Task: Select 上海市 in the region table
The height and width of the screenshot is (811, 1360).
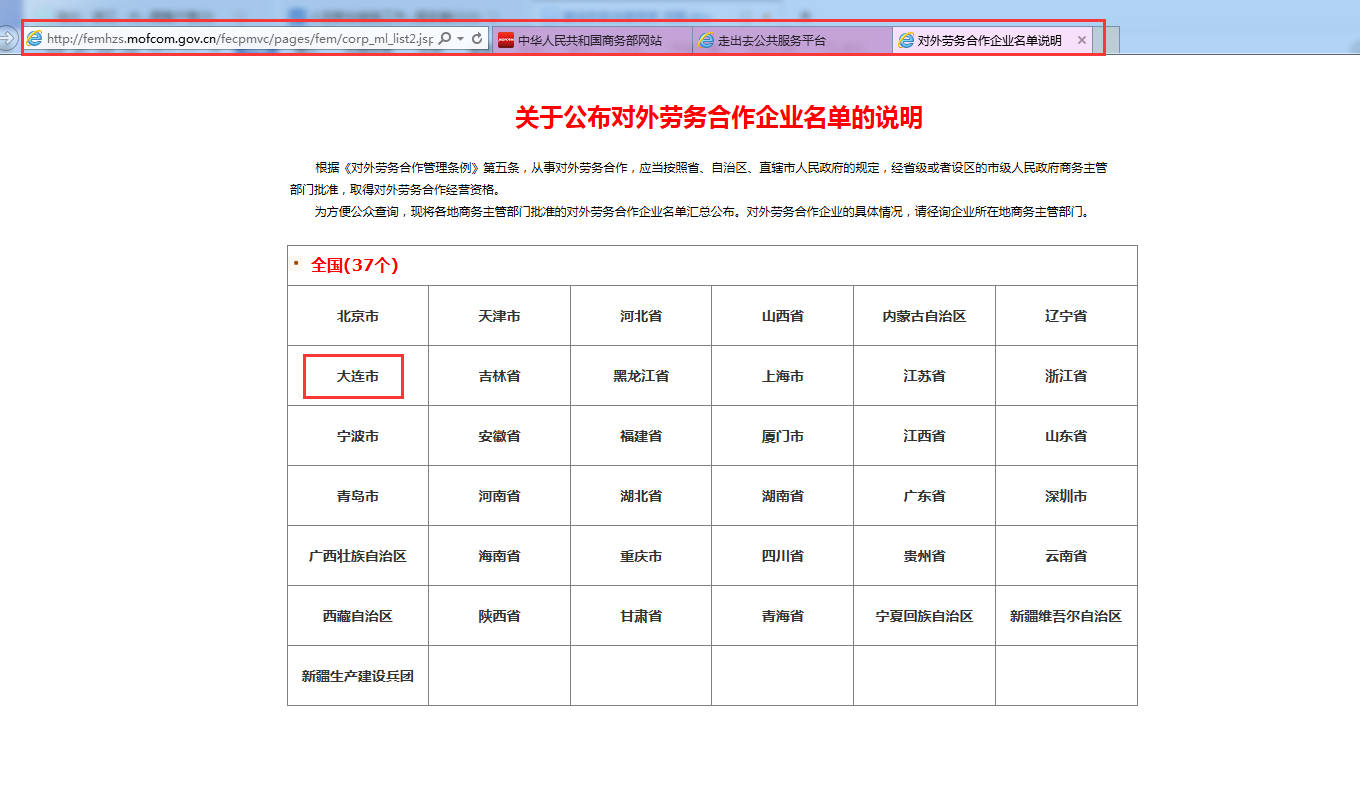Action: [782, 376]
